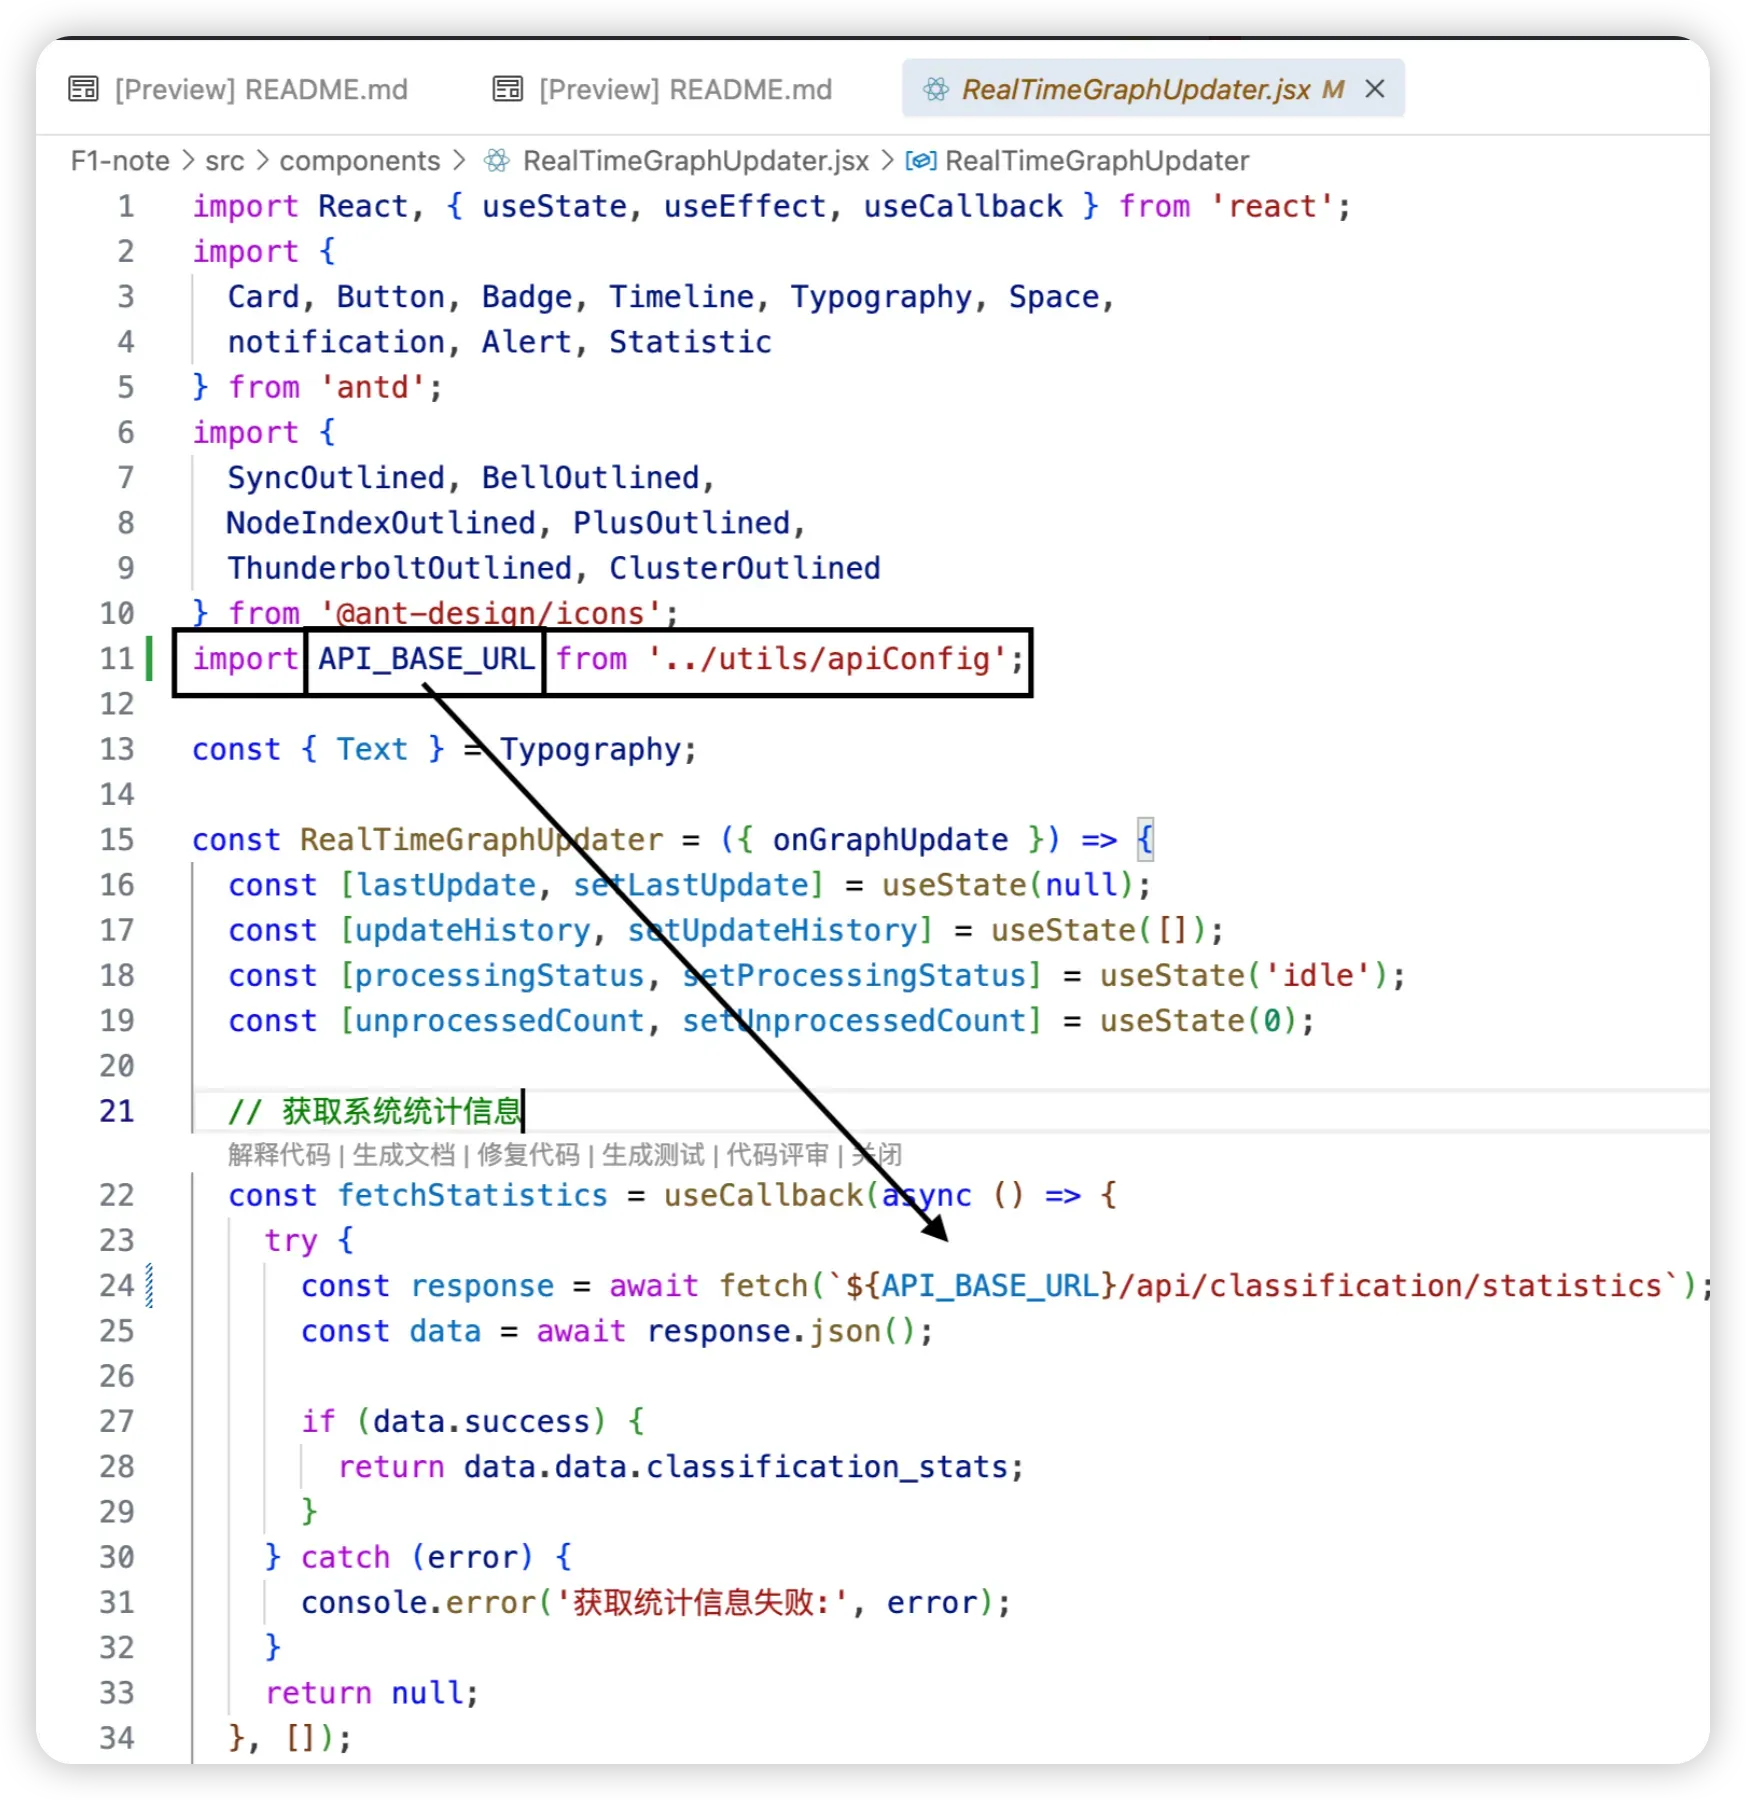Image resolution: width=1746 pixels, height=1800 pixels.
Task: Switch to the RealTimeGraphUpdater.jsx editor tab
Action: [x=1134, y=90]
